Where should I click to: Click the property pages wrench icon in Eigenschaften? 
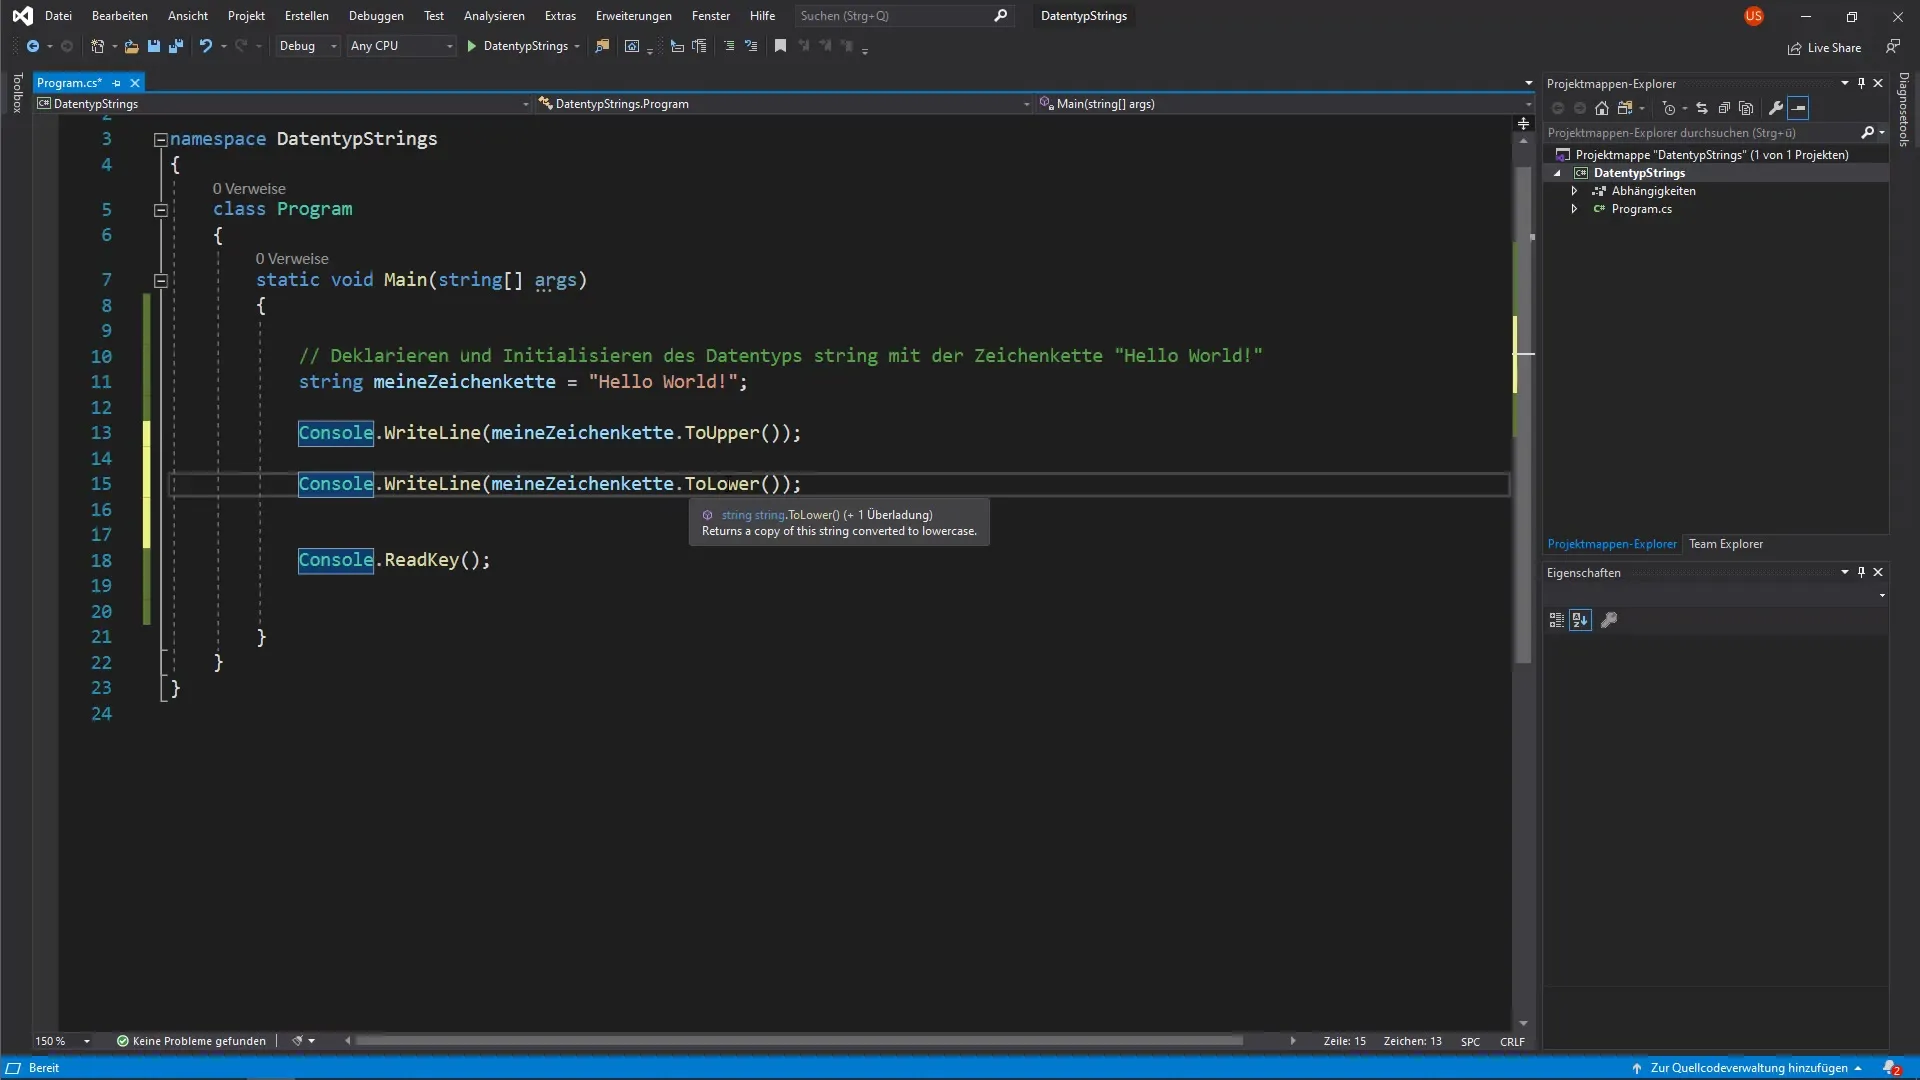tap(1609, 620)
